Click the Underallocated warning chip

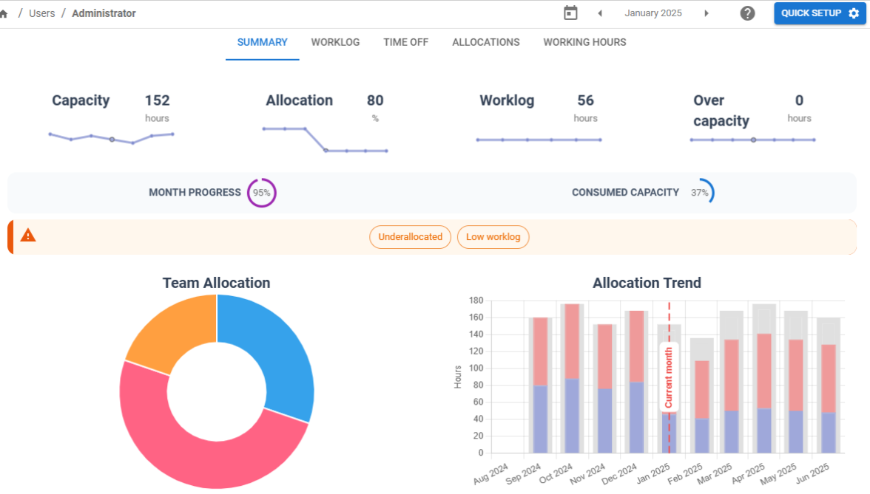pyautogui.click(x=410, y=237)
